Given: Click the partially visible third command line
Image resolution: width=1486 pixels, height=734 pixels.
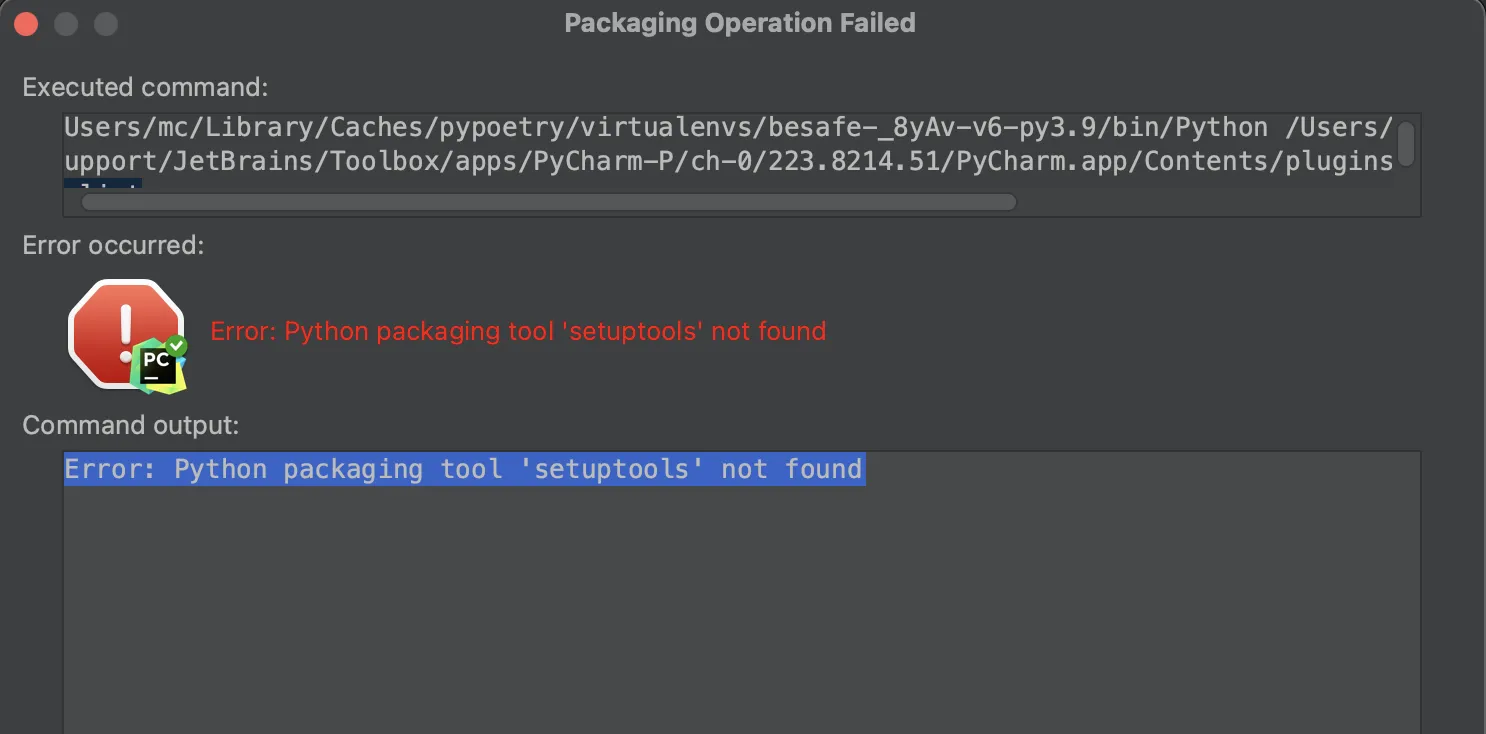Looking at the screenshot, I should point(104,184).
